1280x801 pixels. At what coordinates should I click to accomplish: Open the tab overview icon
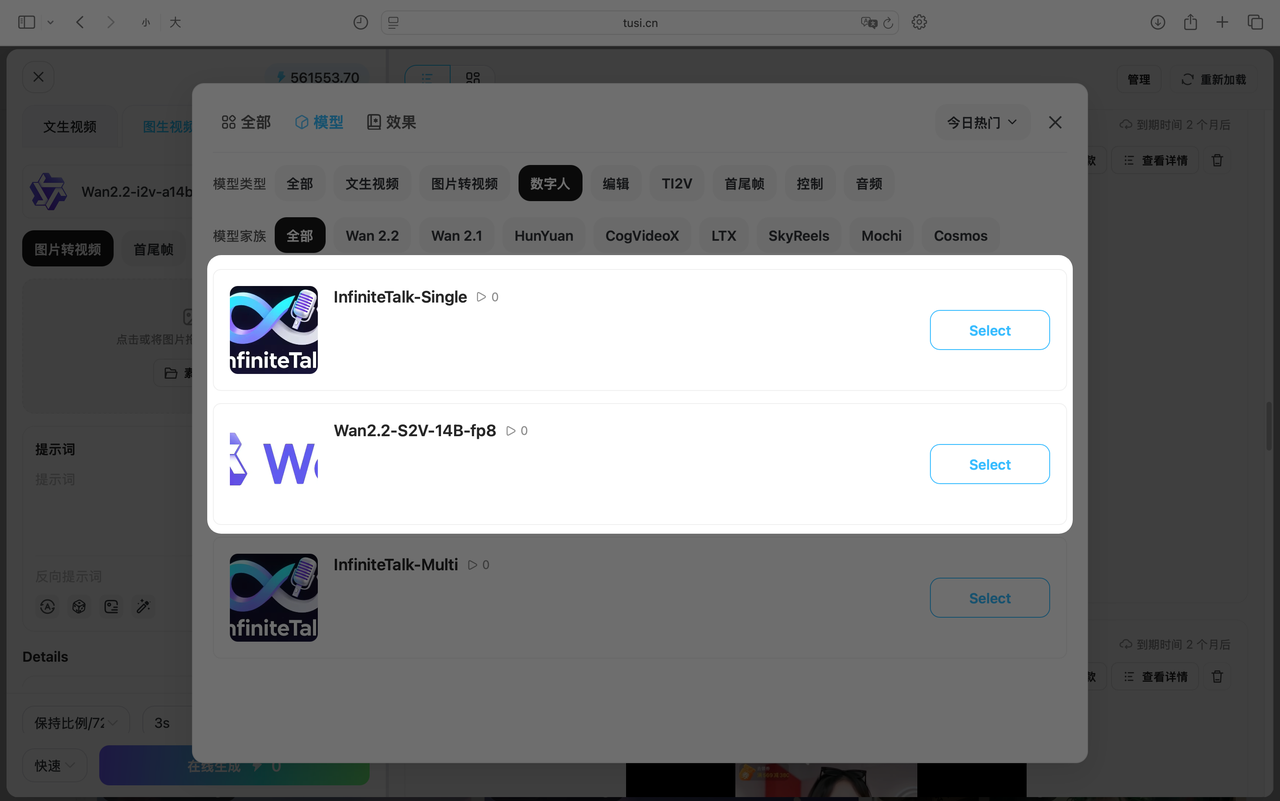click(x=1255, y=22)
